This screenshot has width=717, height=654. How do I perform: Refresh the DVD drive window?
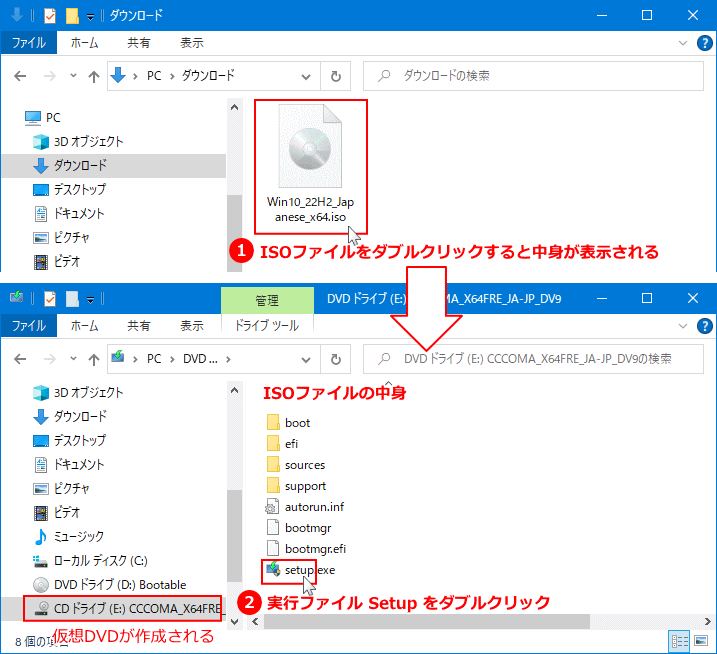point(336,359)
